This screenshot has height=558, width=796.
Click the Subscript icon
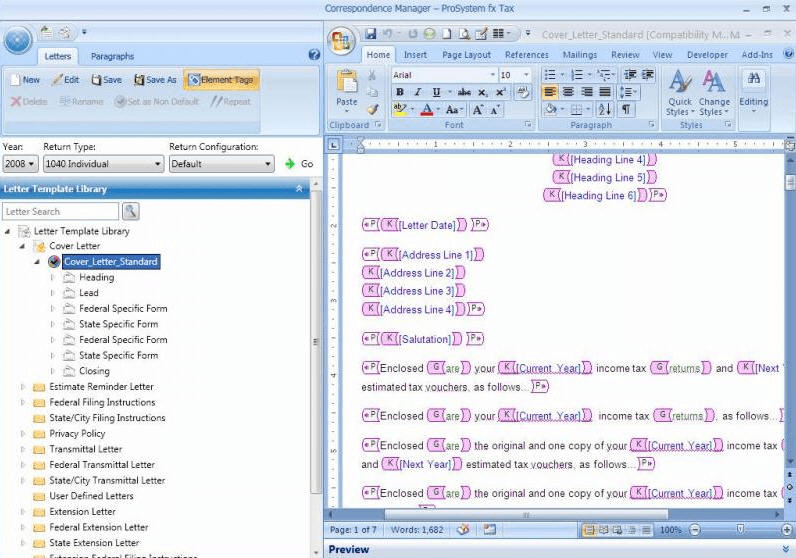coord(483,92)
